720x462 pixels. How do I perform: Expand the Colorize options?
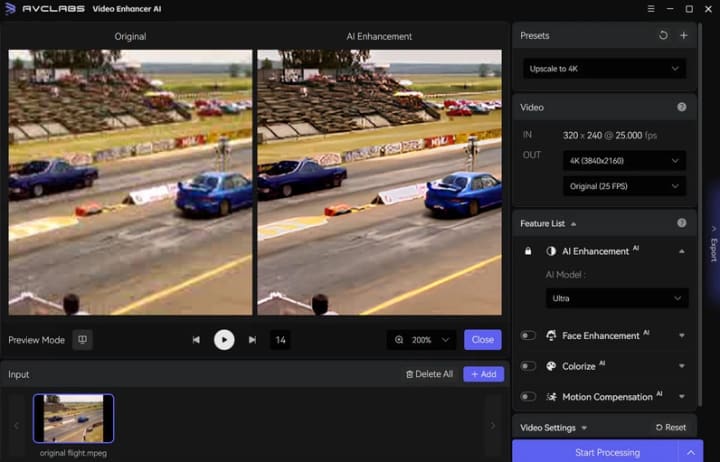682,366
